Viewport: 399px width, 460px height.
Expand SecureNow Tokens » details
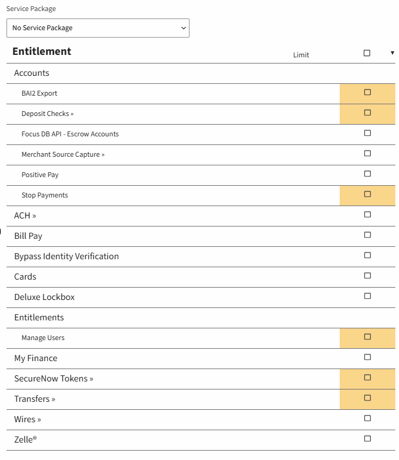click(x=54, y=379)
